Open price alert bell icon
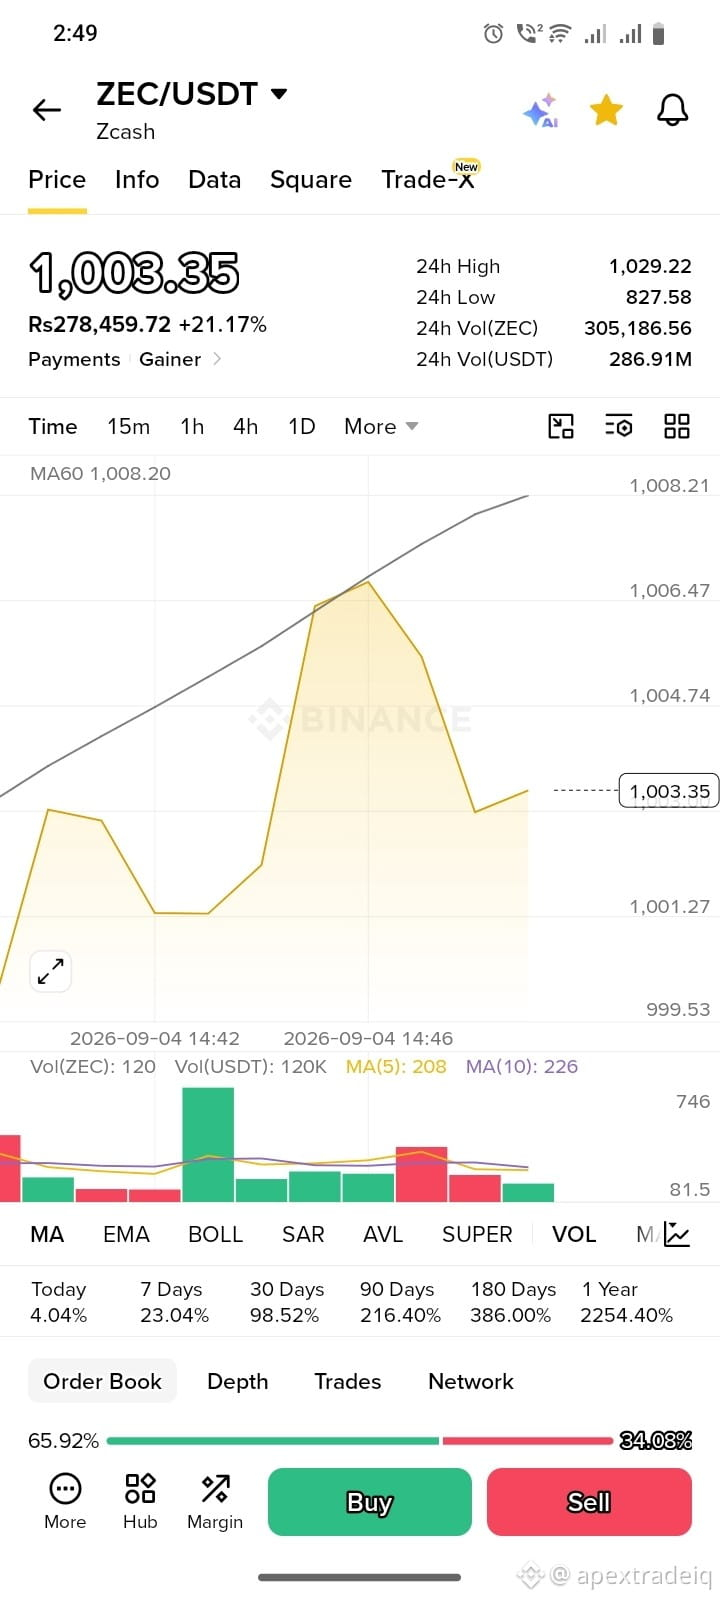The height and width of the screenshot is (1600, 720). coord(673,110)
